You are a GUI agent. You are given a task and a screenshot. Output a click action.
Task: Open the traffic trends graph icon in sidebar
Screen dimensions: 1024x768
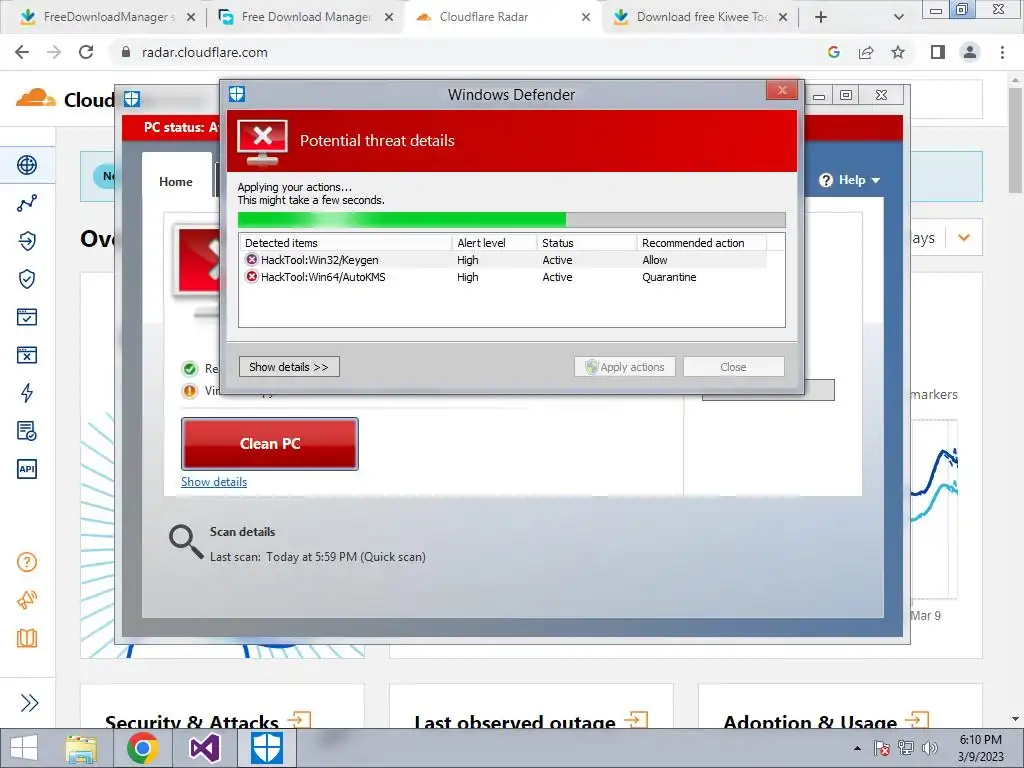[27, 203]
